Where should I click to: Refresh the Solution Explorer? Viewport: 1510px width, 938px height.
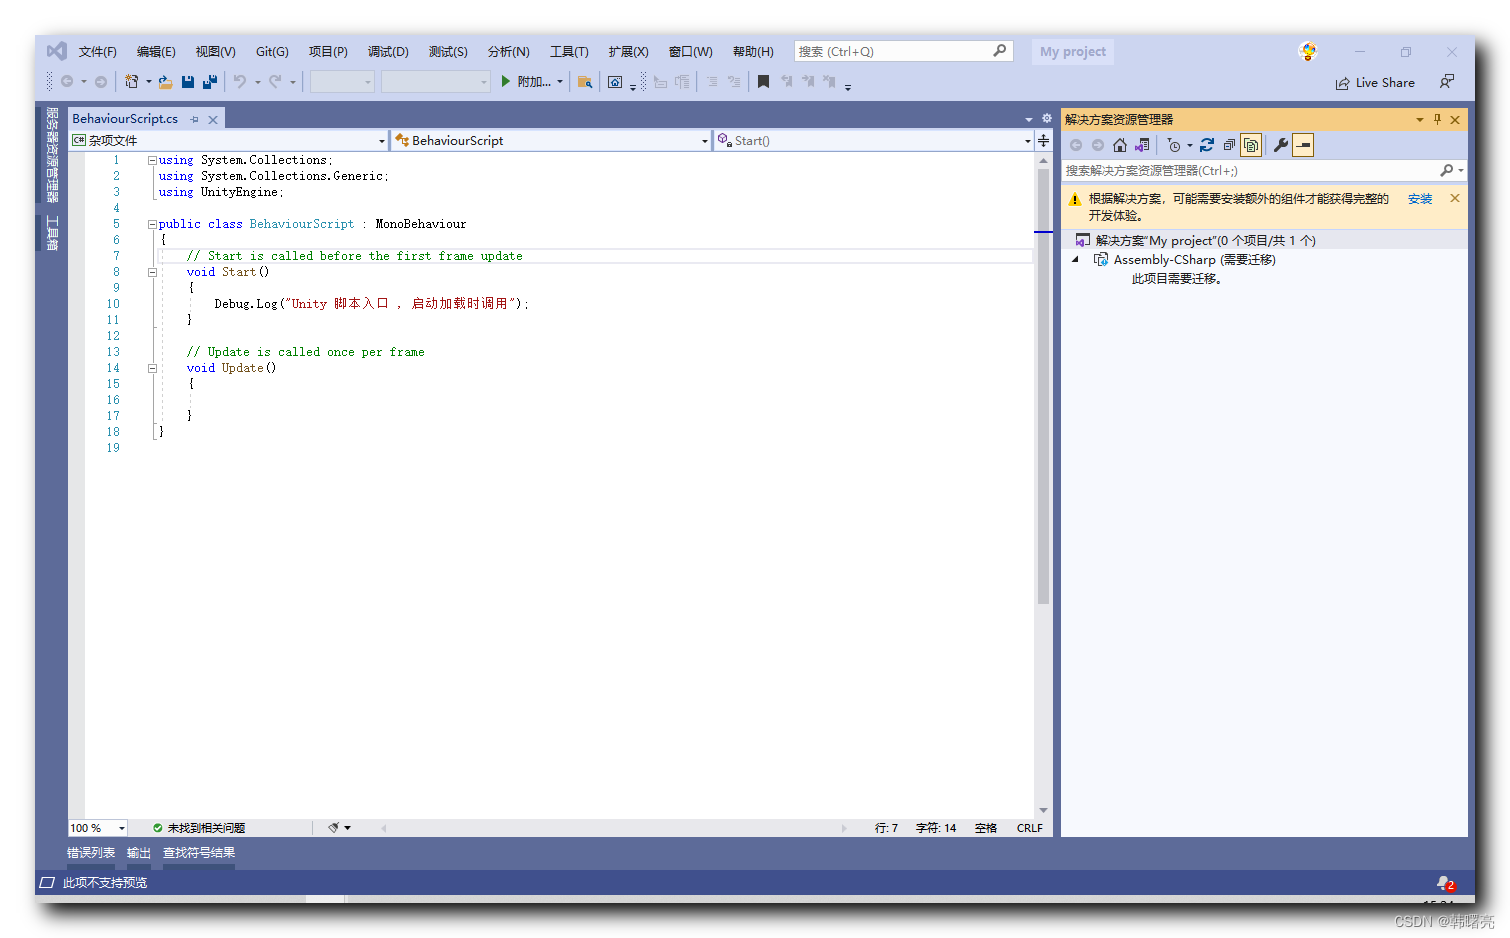(1207, 145)
